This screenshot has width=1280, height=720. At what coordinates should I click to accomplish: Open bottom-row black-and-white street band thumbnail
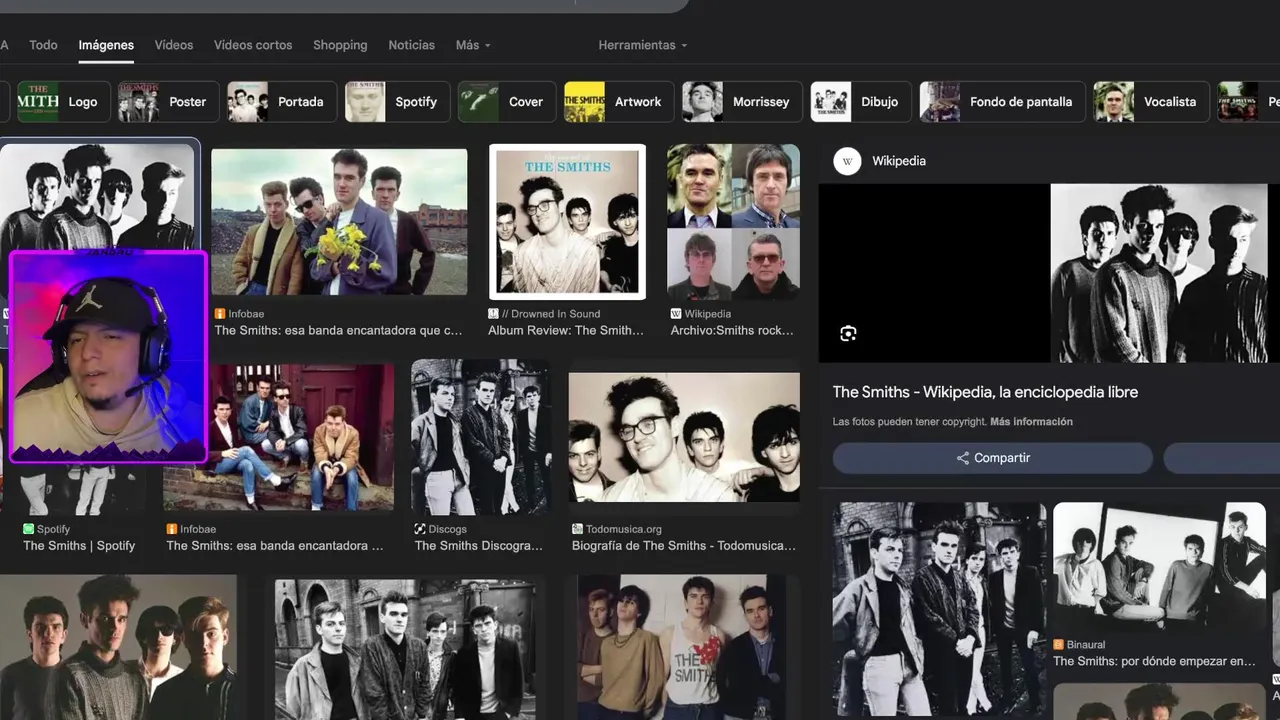coord(405,648)
